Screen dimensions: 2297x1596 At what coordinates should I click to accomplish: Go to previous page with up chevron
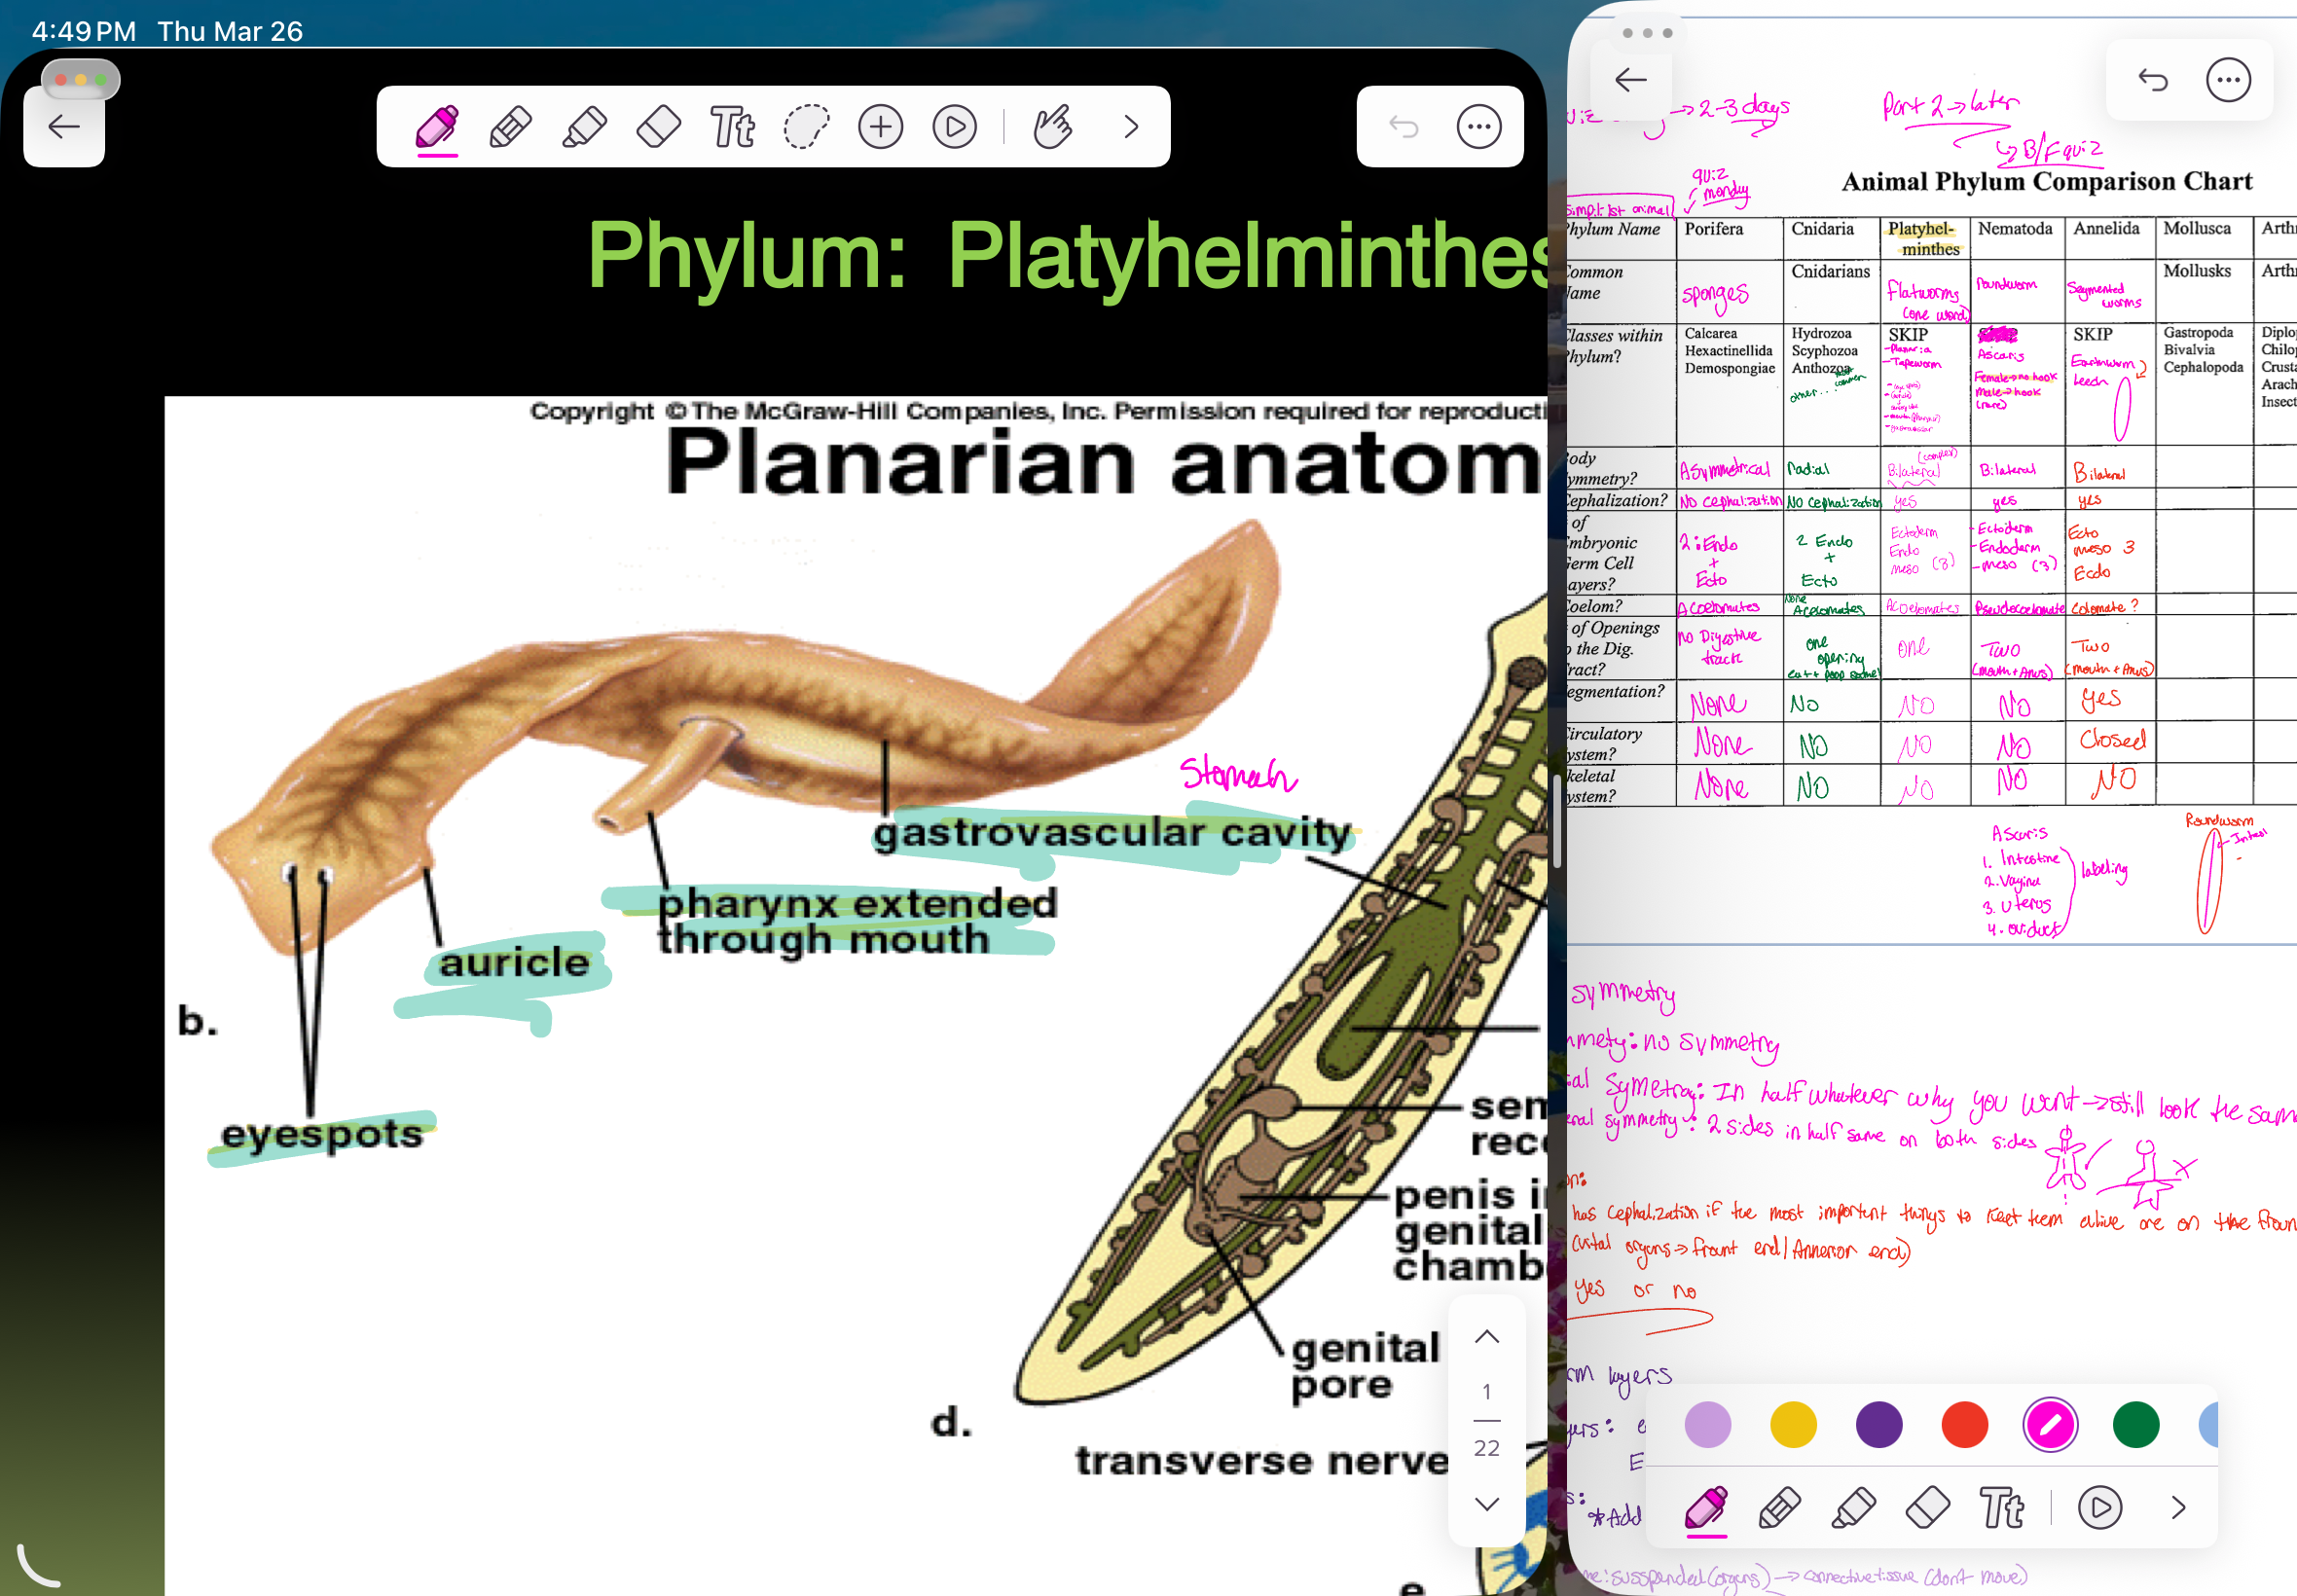pyautogui.click(x=1486, y=1337)
